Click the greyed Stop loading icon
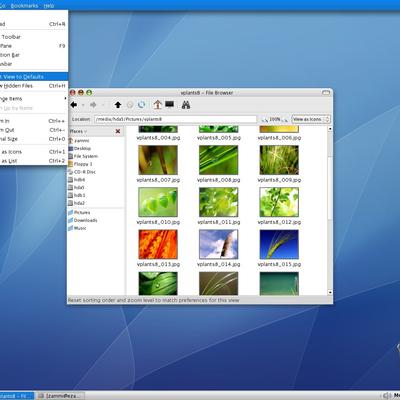This screenshot has height=400, width=400. point(130,105)
